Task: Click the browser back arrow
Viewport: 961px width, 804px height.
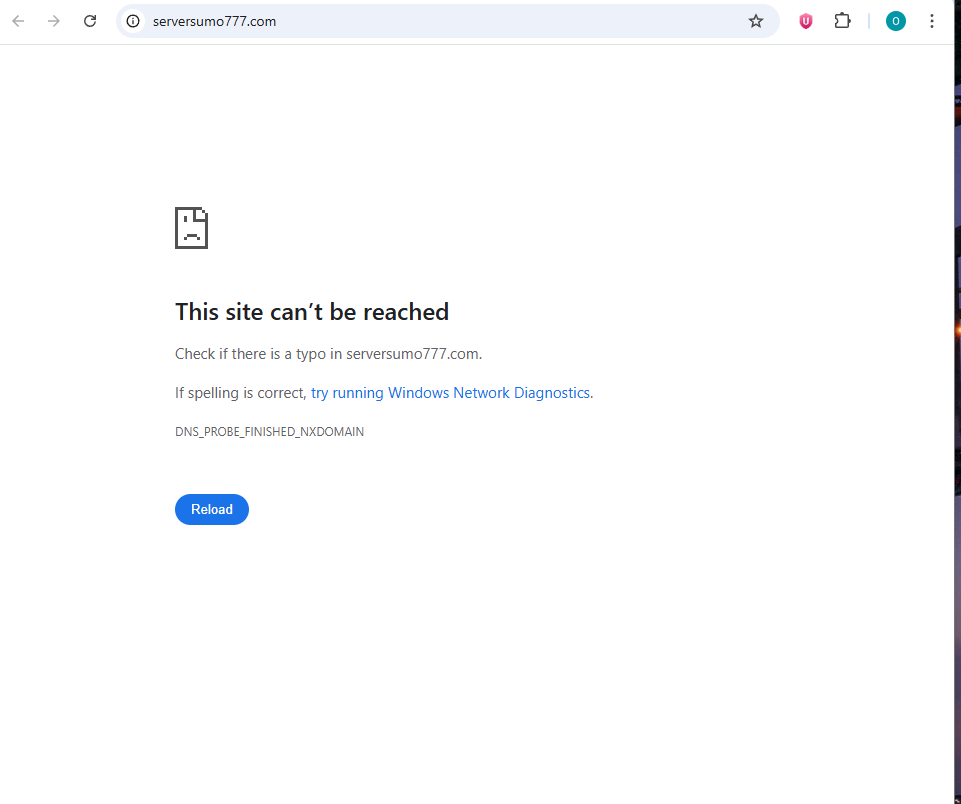Action: [x=18, y=21]
